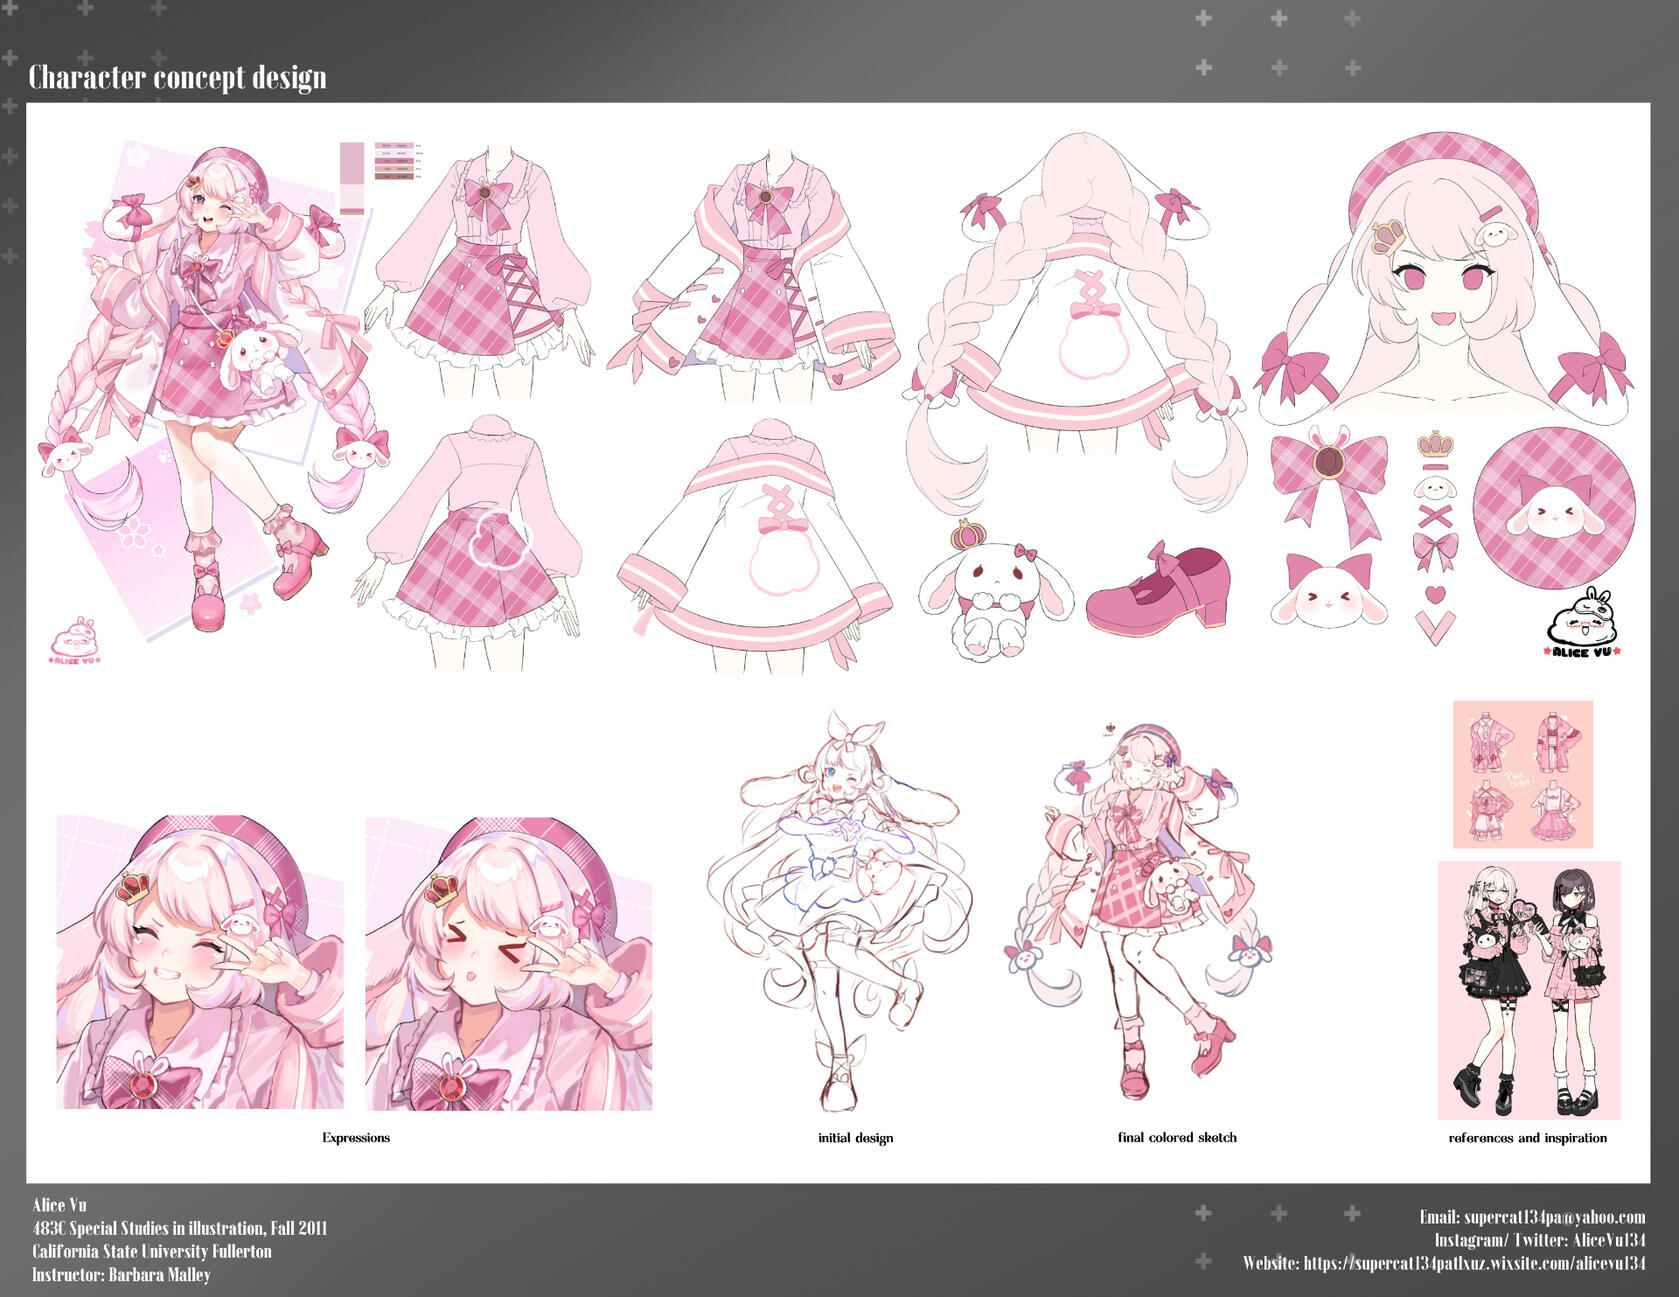1679x1297 pixels.
Task: Click the pink crossed-ribbon X icon
Action: pyautogui.click(x=1435, y=517)
